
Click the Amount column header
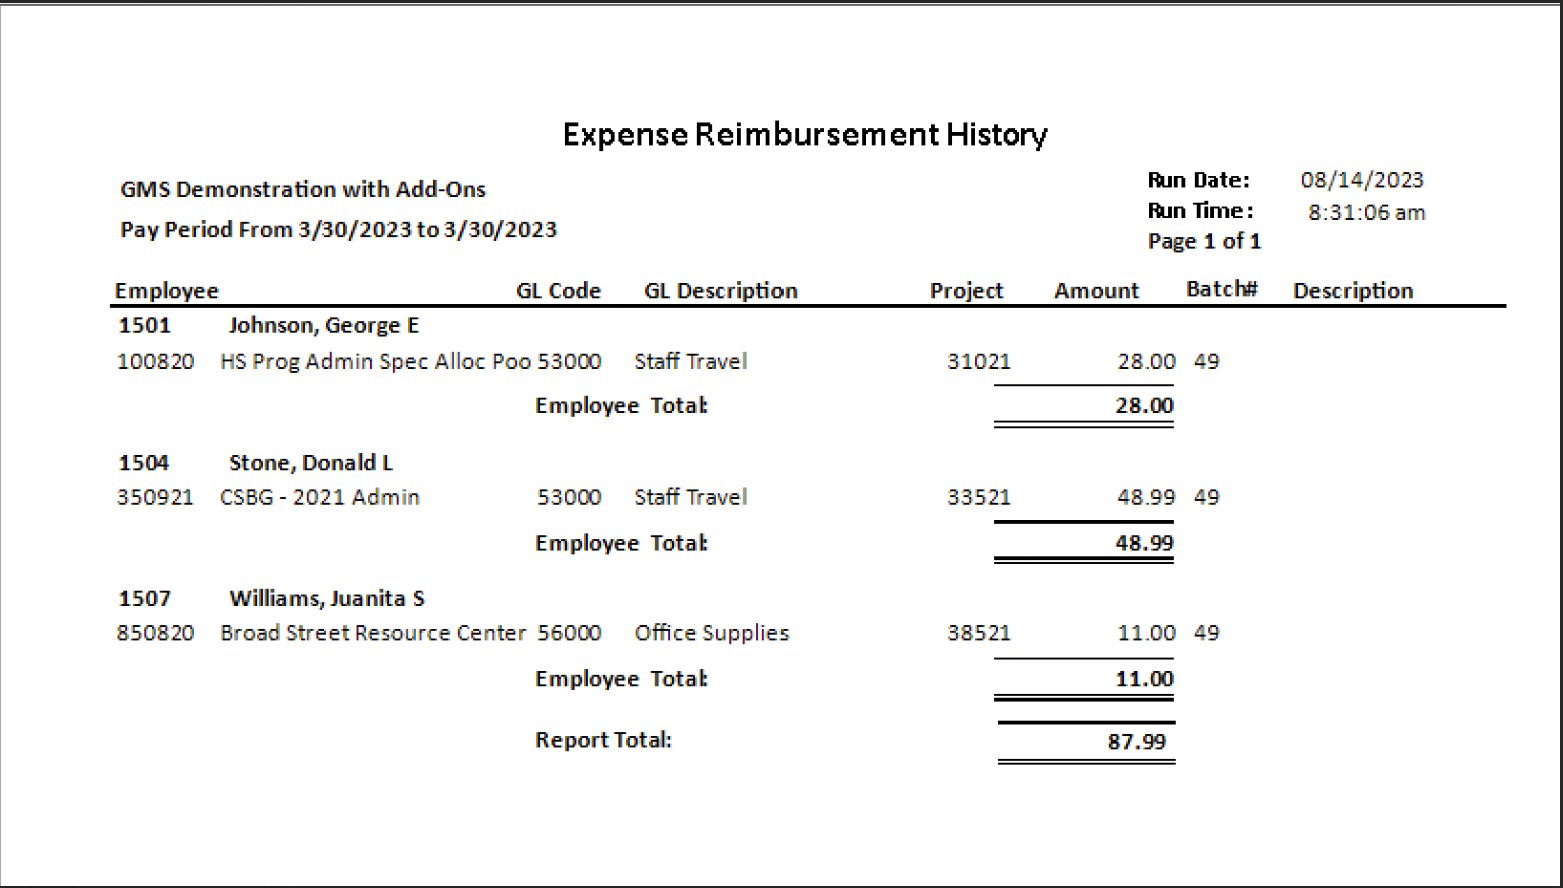tap(1096, 291)
